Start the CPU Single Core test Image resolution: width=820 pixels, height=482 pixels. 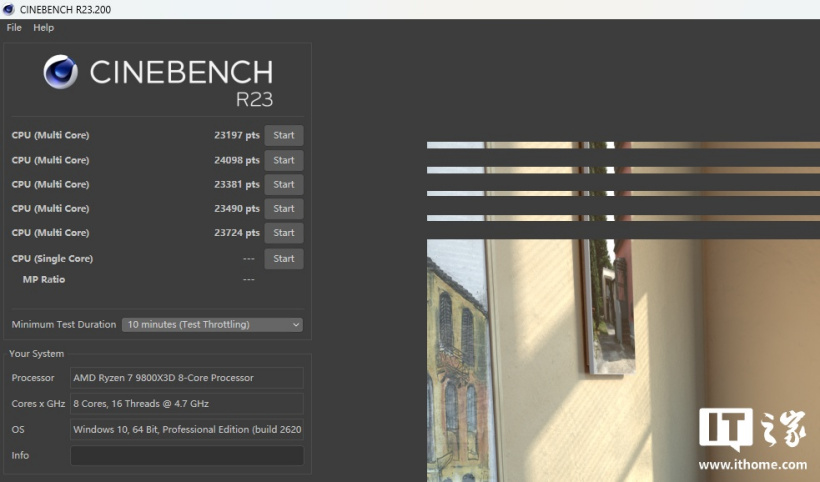pyautogui.click(x=283, y=259)
